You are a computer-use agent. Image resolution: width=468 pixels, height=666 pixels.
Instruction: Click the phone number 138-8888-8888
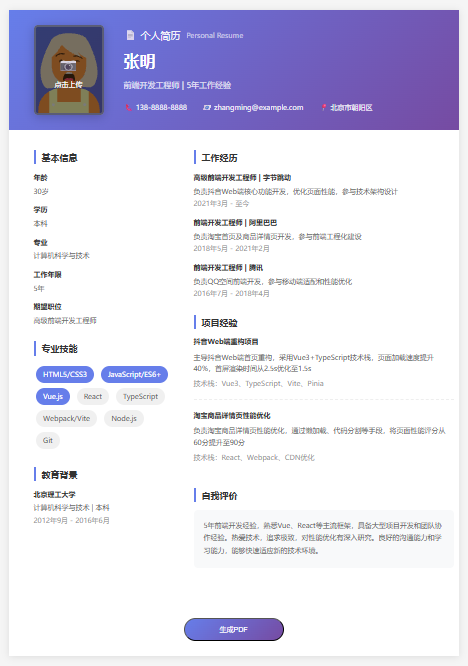tap(161, 107)
